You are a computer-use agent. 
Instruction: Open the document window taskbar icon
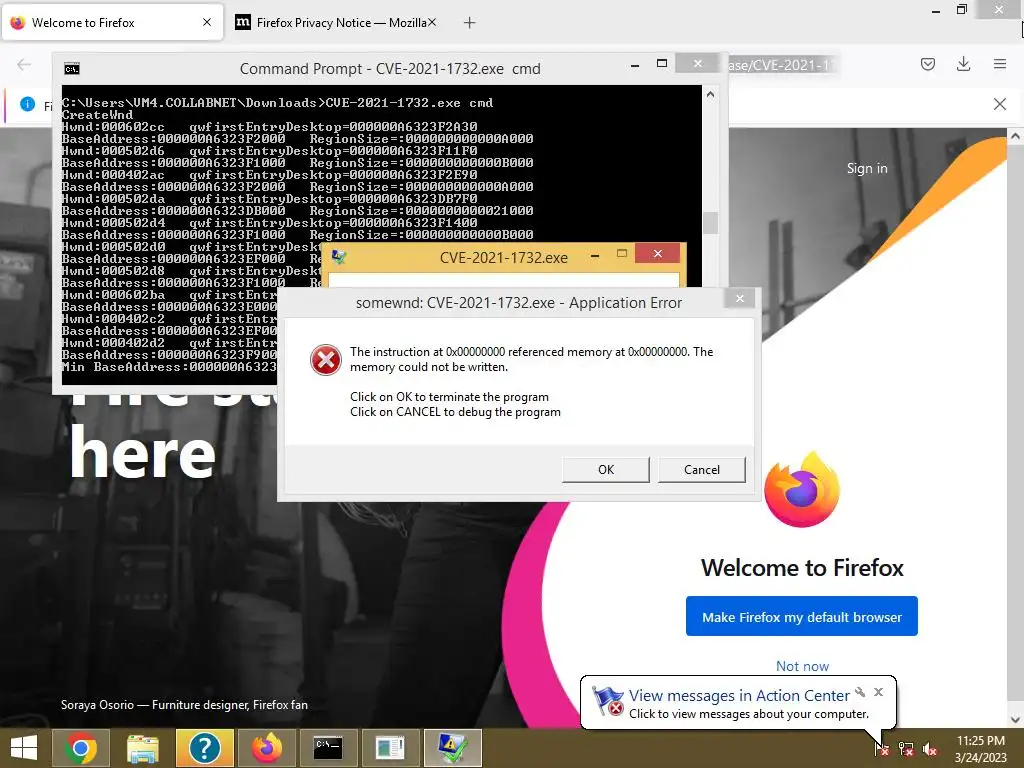(x=391, y=748)
